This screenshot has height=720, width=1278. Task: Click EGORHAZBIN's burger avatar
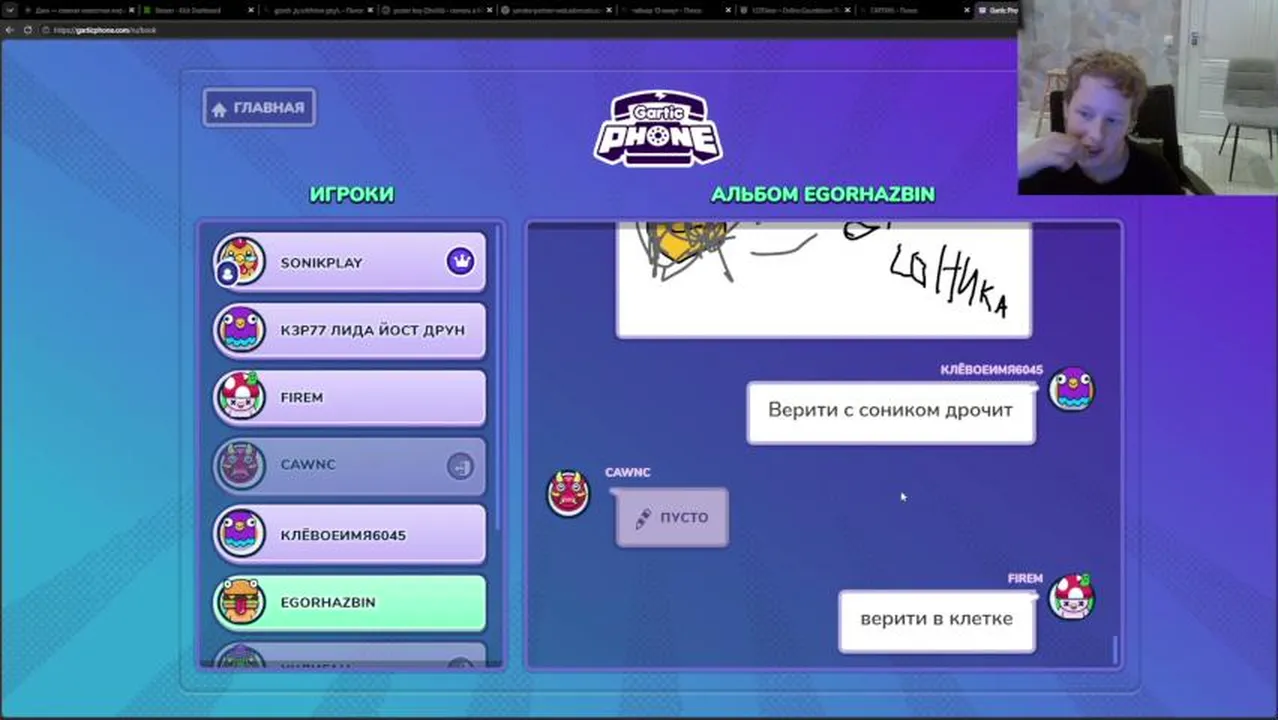pos(240,602)
